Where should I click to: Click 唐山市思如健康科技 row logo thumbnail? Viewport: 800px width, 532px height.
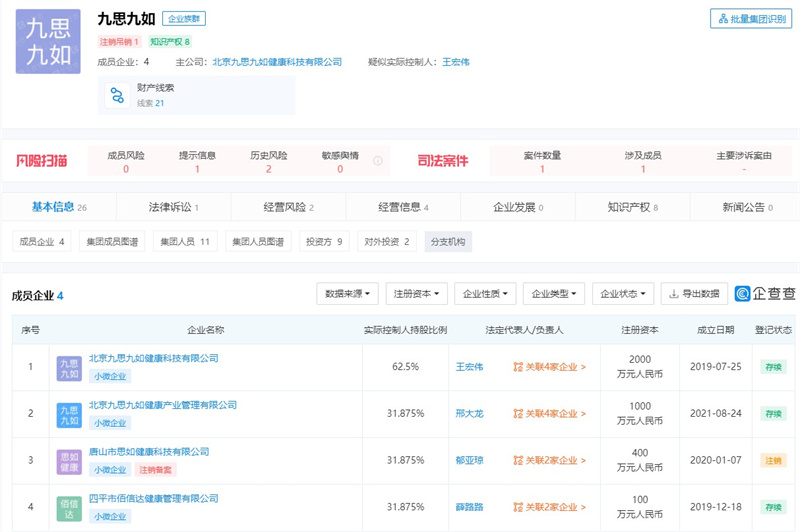[69, 461]
